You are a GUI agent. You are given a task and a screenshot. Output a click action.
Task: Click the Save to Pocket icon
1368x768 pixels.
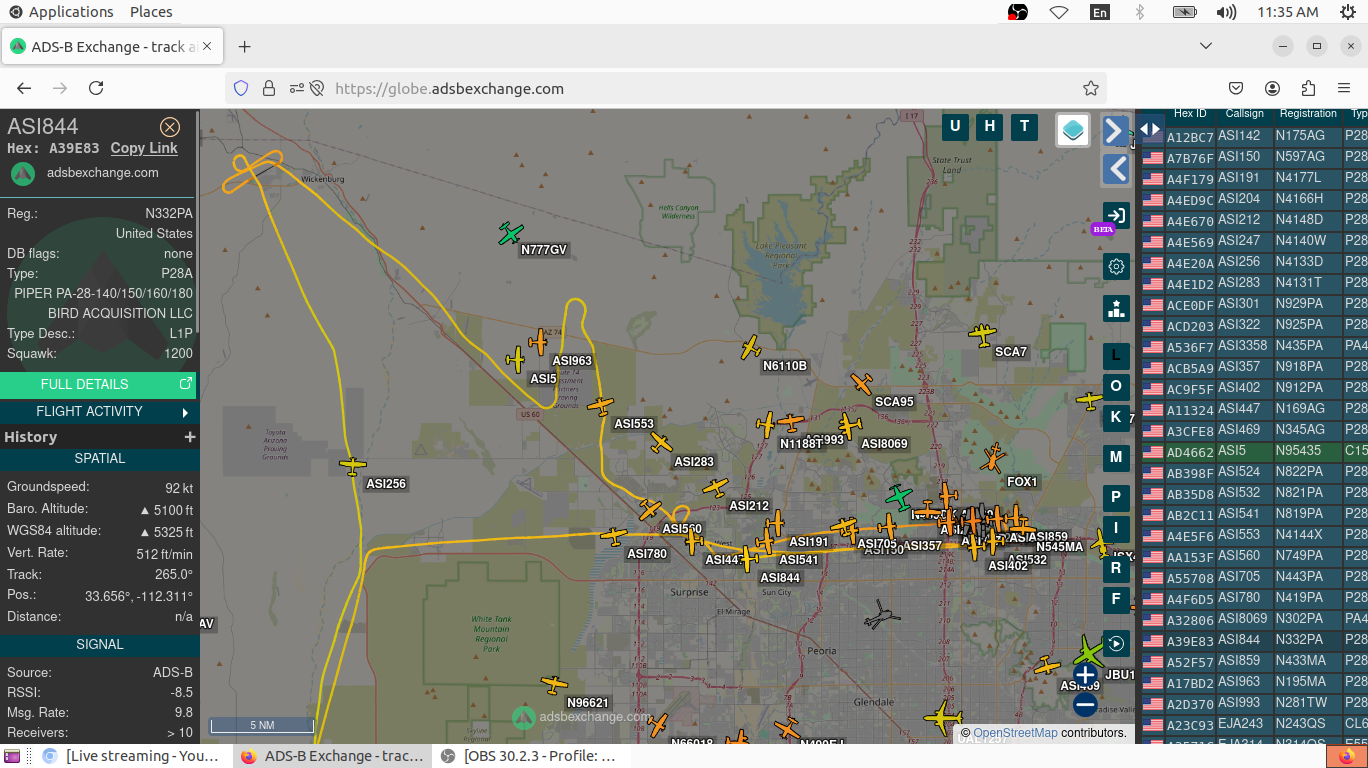click(x=1236, y=88)
